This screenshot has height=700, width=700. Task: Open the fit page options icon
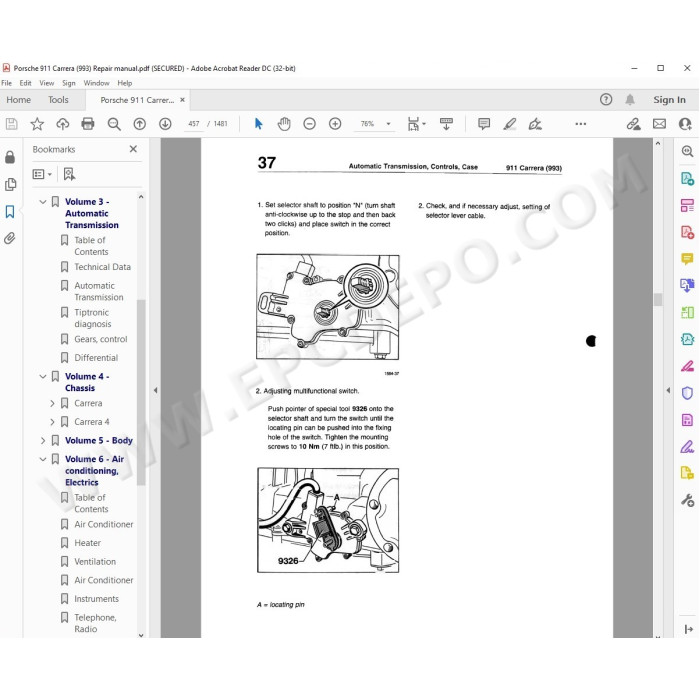[414, 124]
